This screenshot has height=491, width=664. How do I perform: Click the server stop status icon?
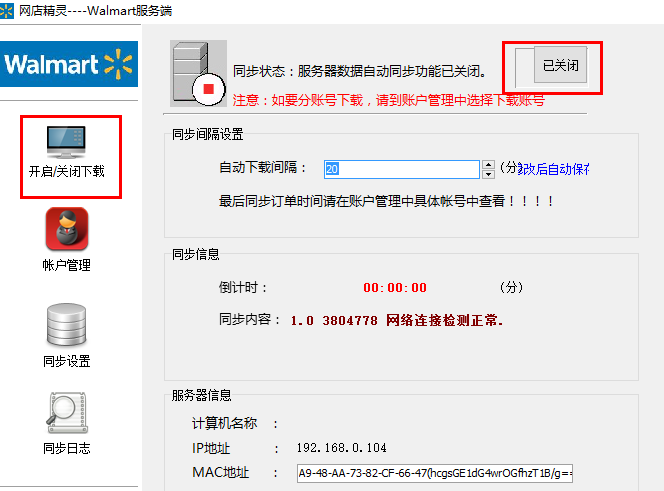[x=198, y=74]
